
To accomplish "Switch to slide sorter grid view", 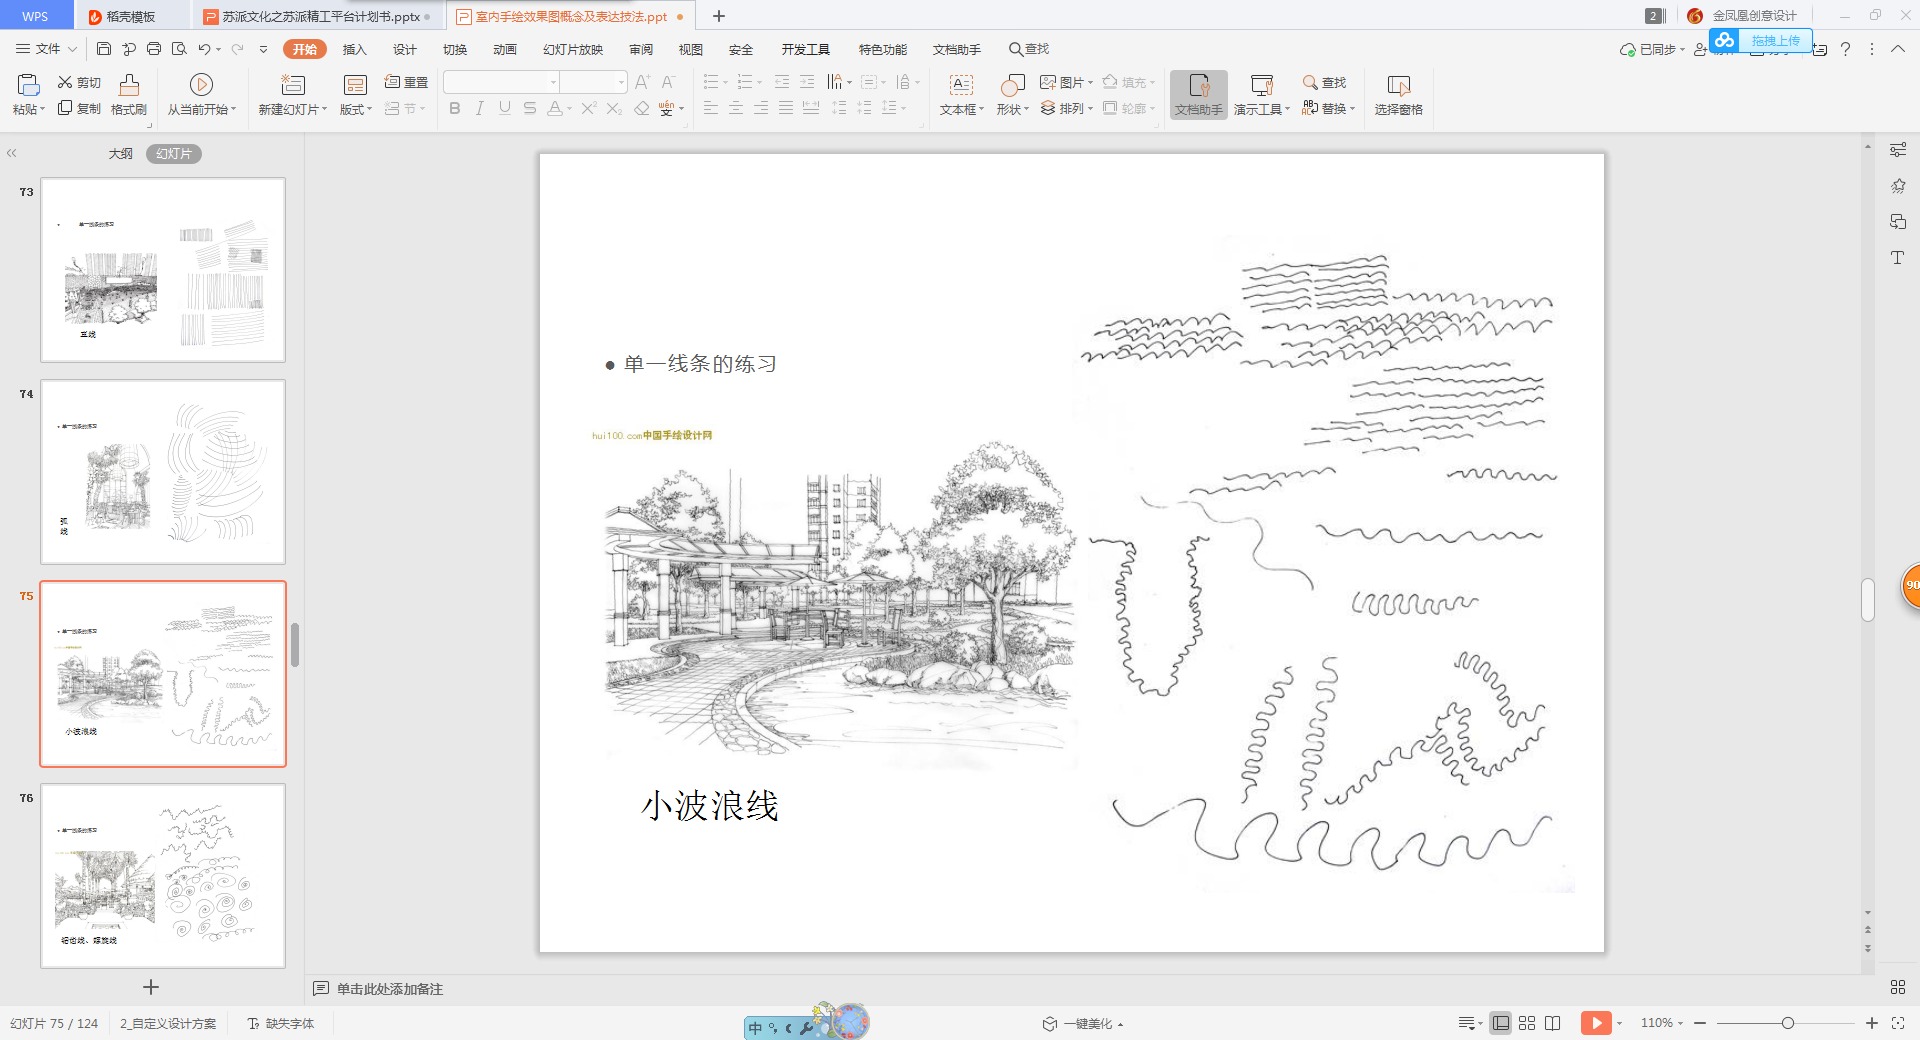I will point(1527,1023).
